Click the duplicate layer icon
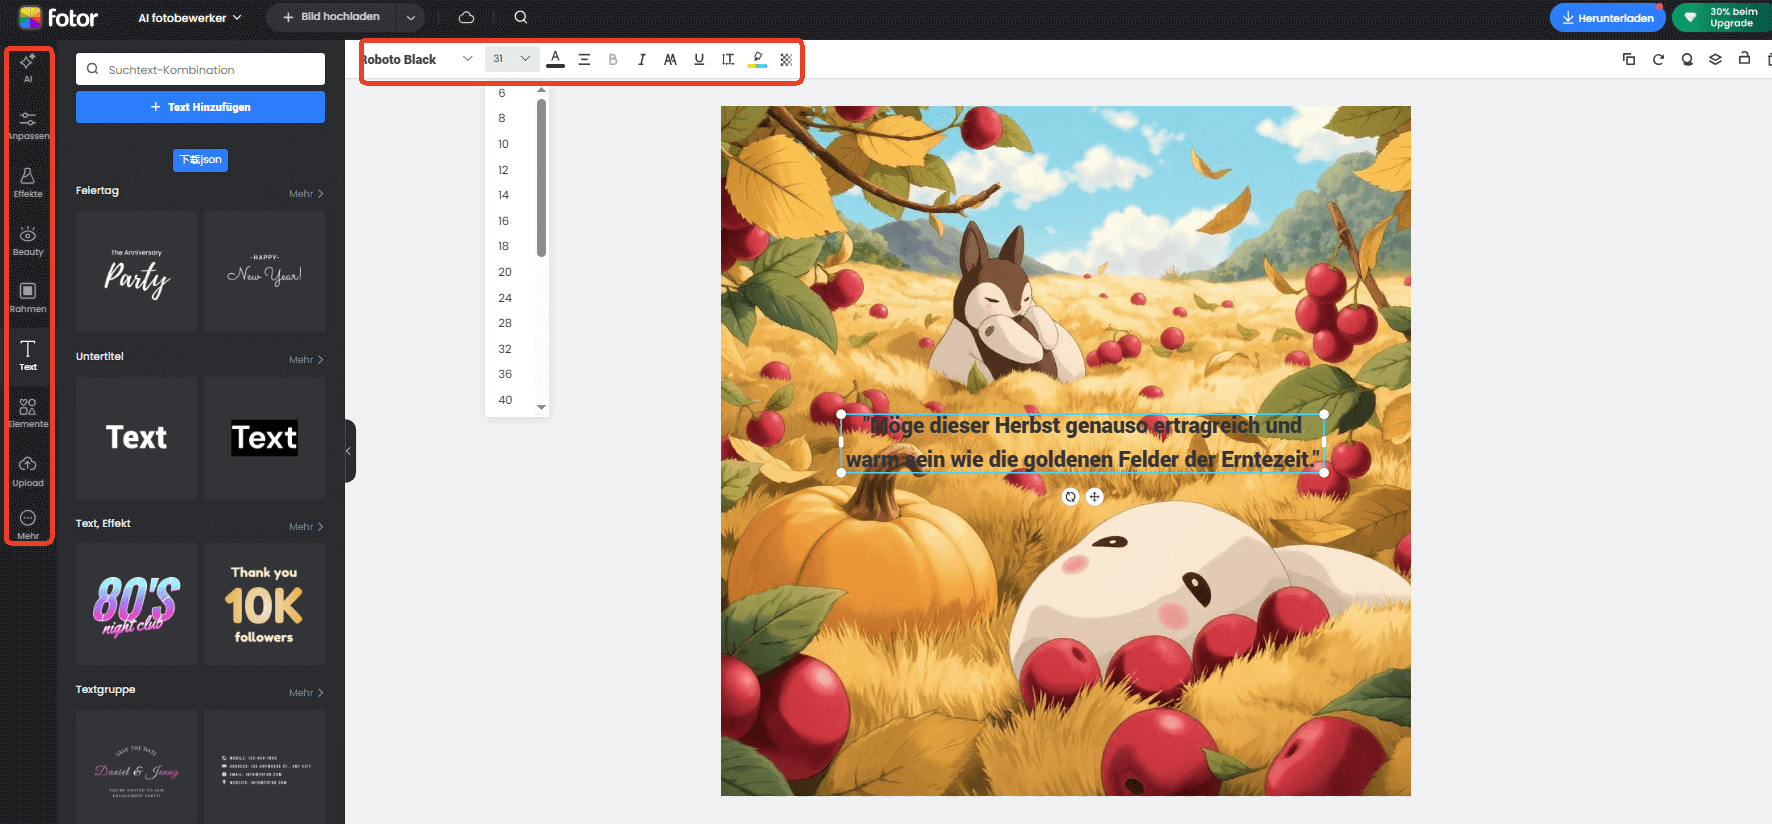 [x=1628, y=59]
